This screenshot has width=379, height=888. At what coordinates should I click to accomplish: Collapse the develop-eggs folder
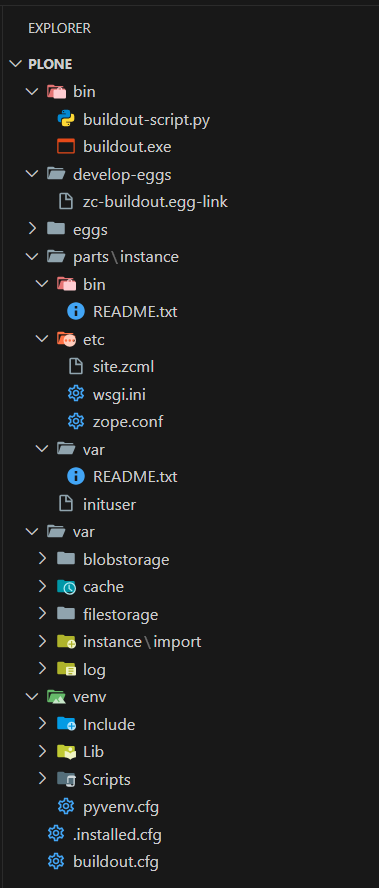pyautogui.click(x=32, y=174)
